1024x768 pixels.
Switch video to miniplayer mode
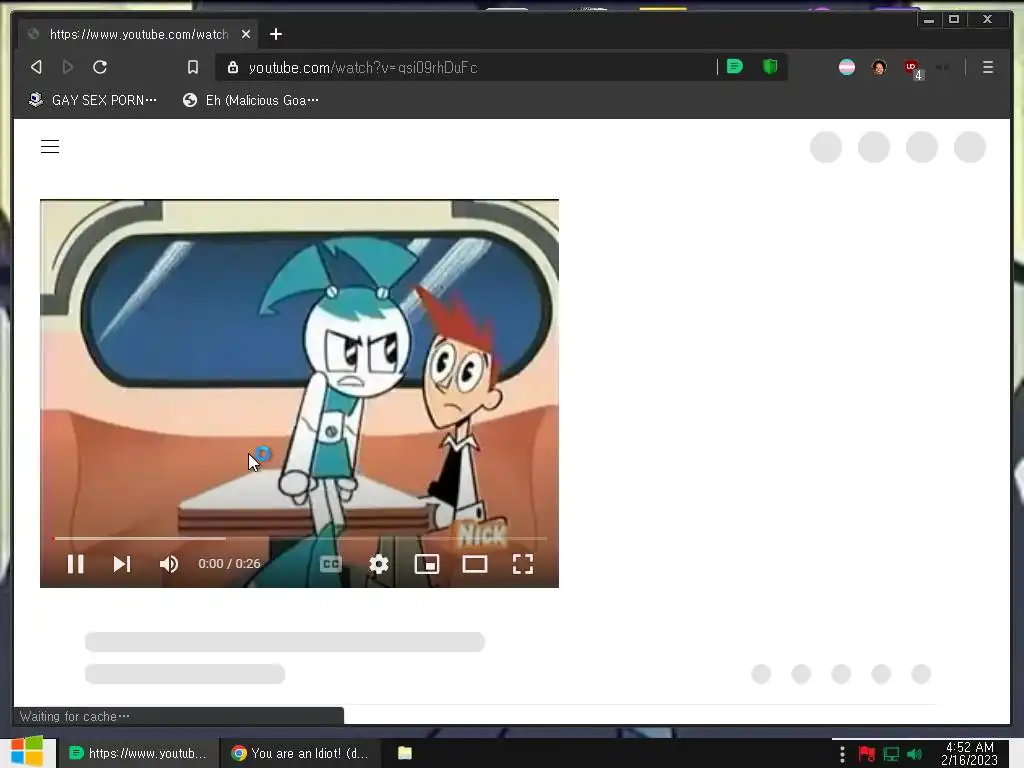426,564
